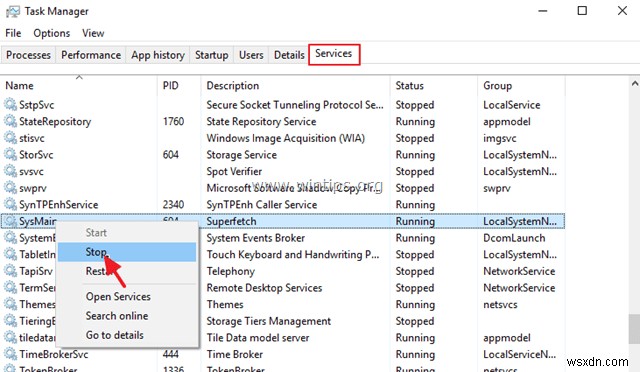Image resolution: width=640 pixels, height=372 pixels.
Task: Sort services by the PID column
Action: click(179, 85)
